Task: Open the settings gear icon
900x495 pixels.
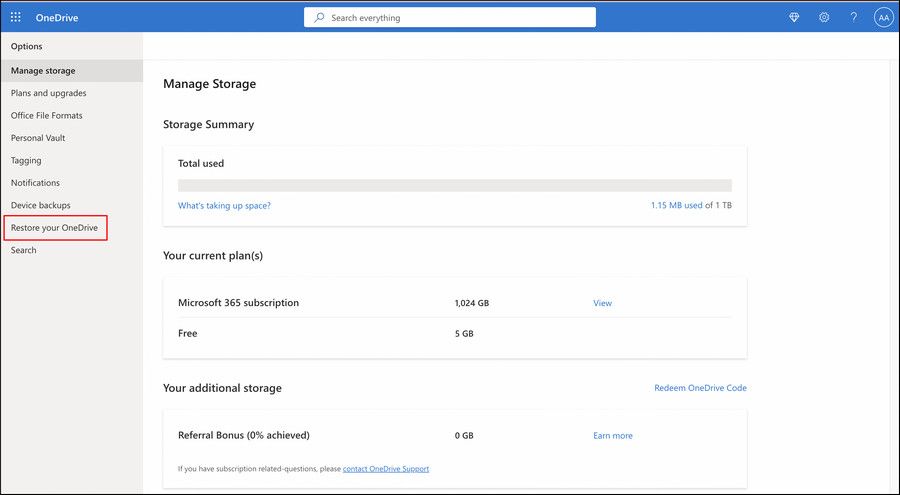Action: click(824, 18)
